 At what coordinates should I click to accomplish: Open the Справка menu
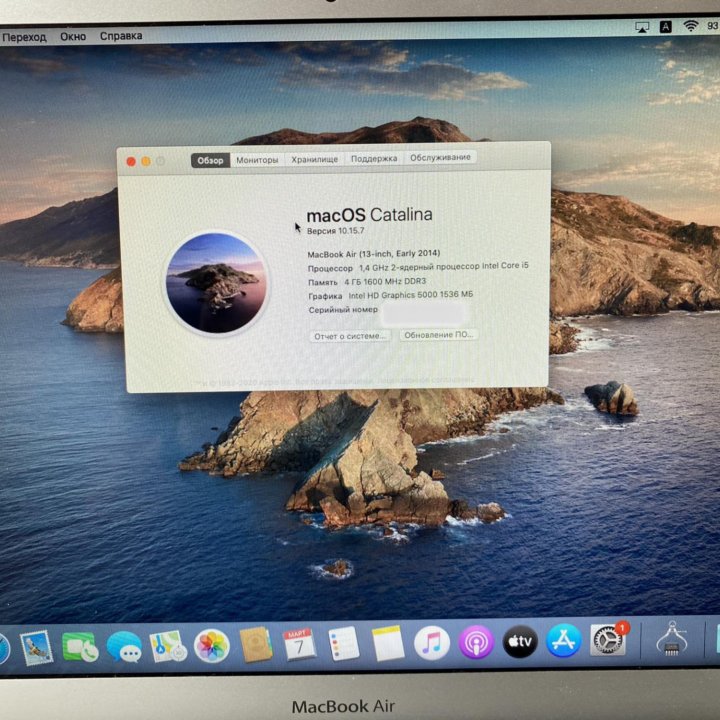[121, 36]
